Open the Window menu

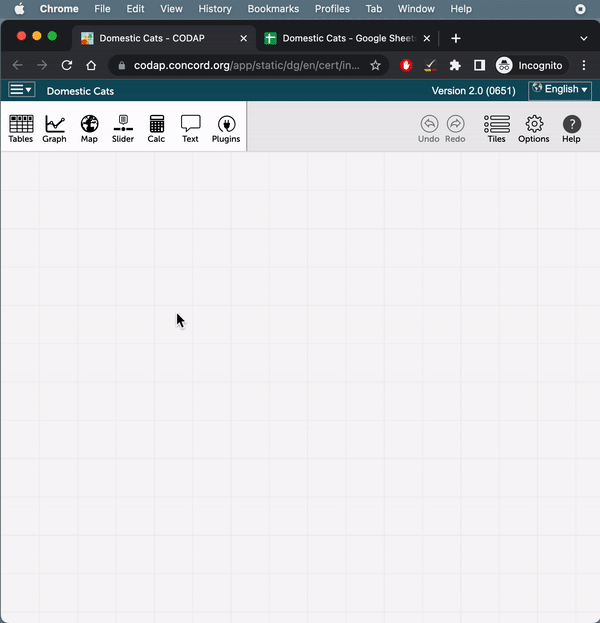(416, 9)
